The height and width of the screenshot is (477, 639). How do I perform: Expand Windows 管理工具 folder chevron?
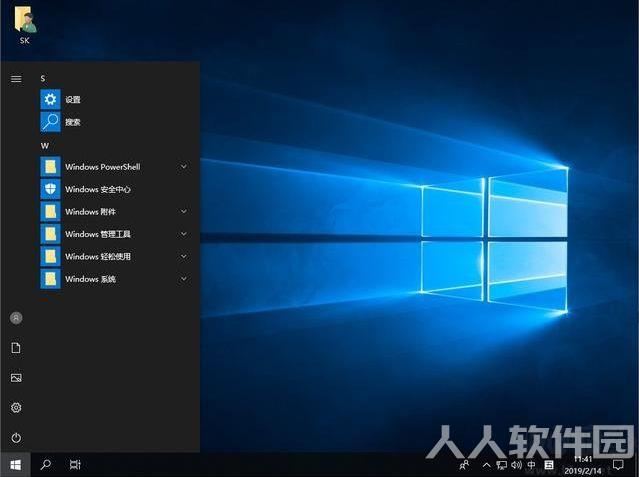click(x=184, y=234)
